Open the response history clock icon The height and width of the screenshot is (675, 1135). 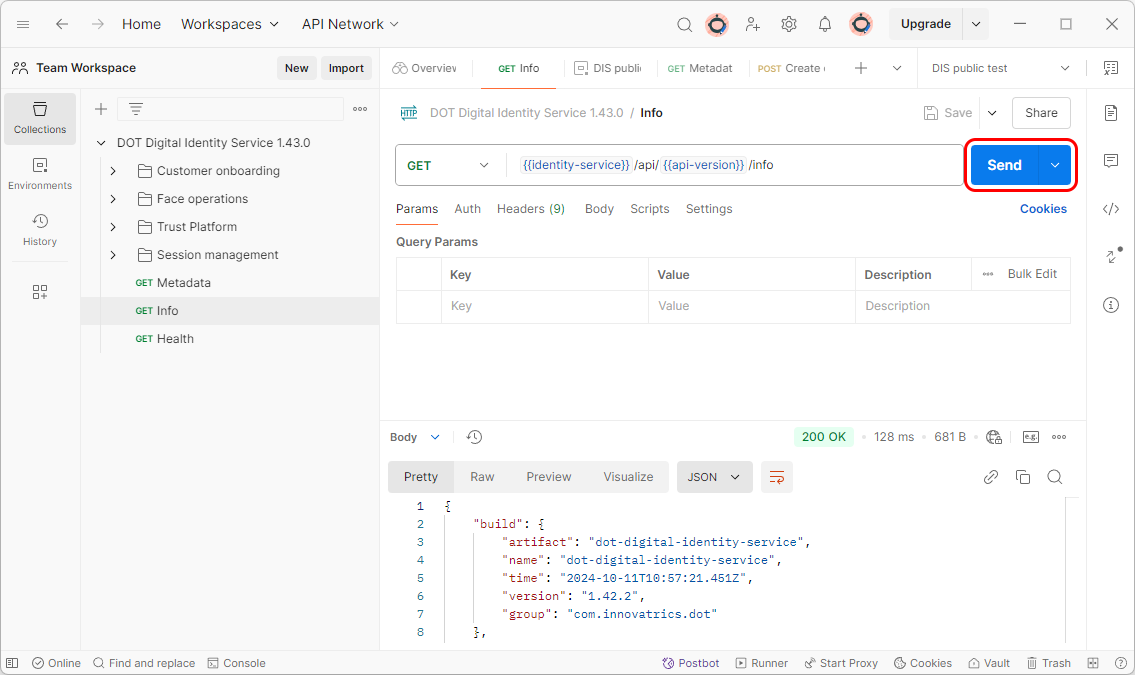(474, 437)
